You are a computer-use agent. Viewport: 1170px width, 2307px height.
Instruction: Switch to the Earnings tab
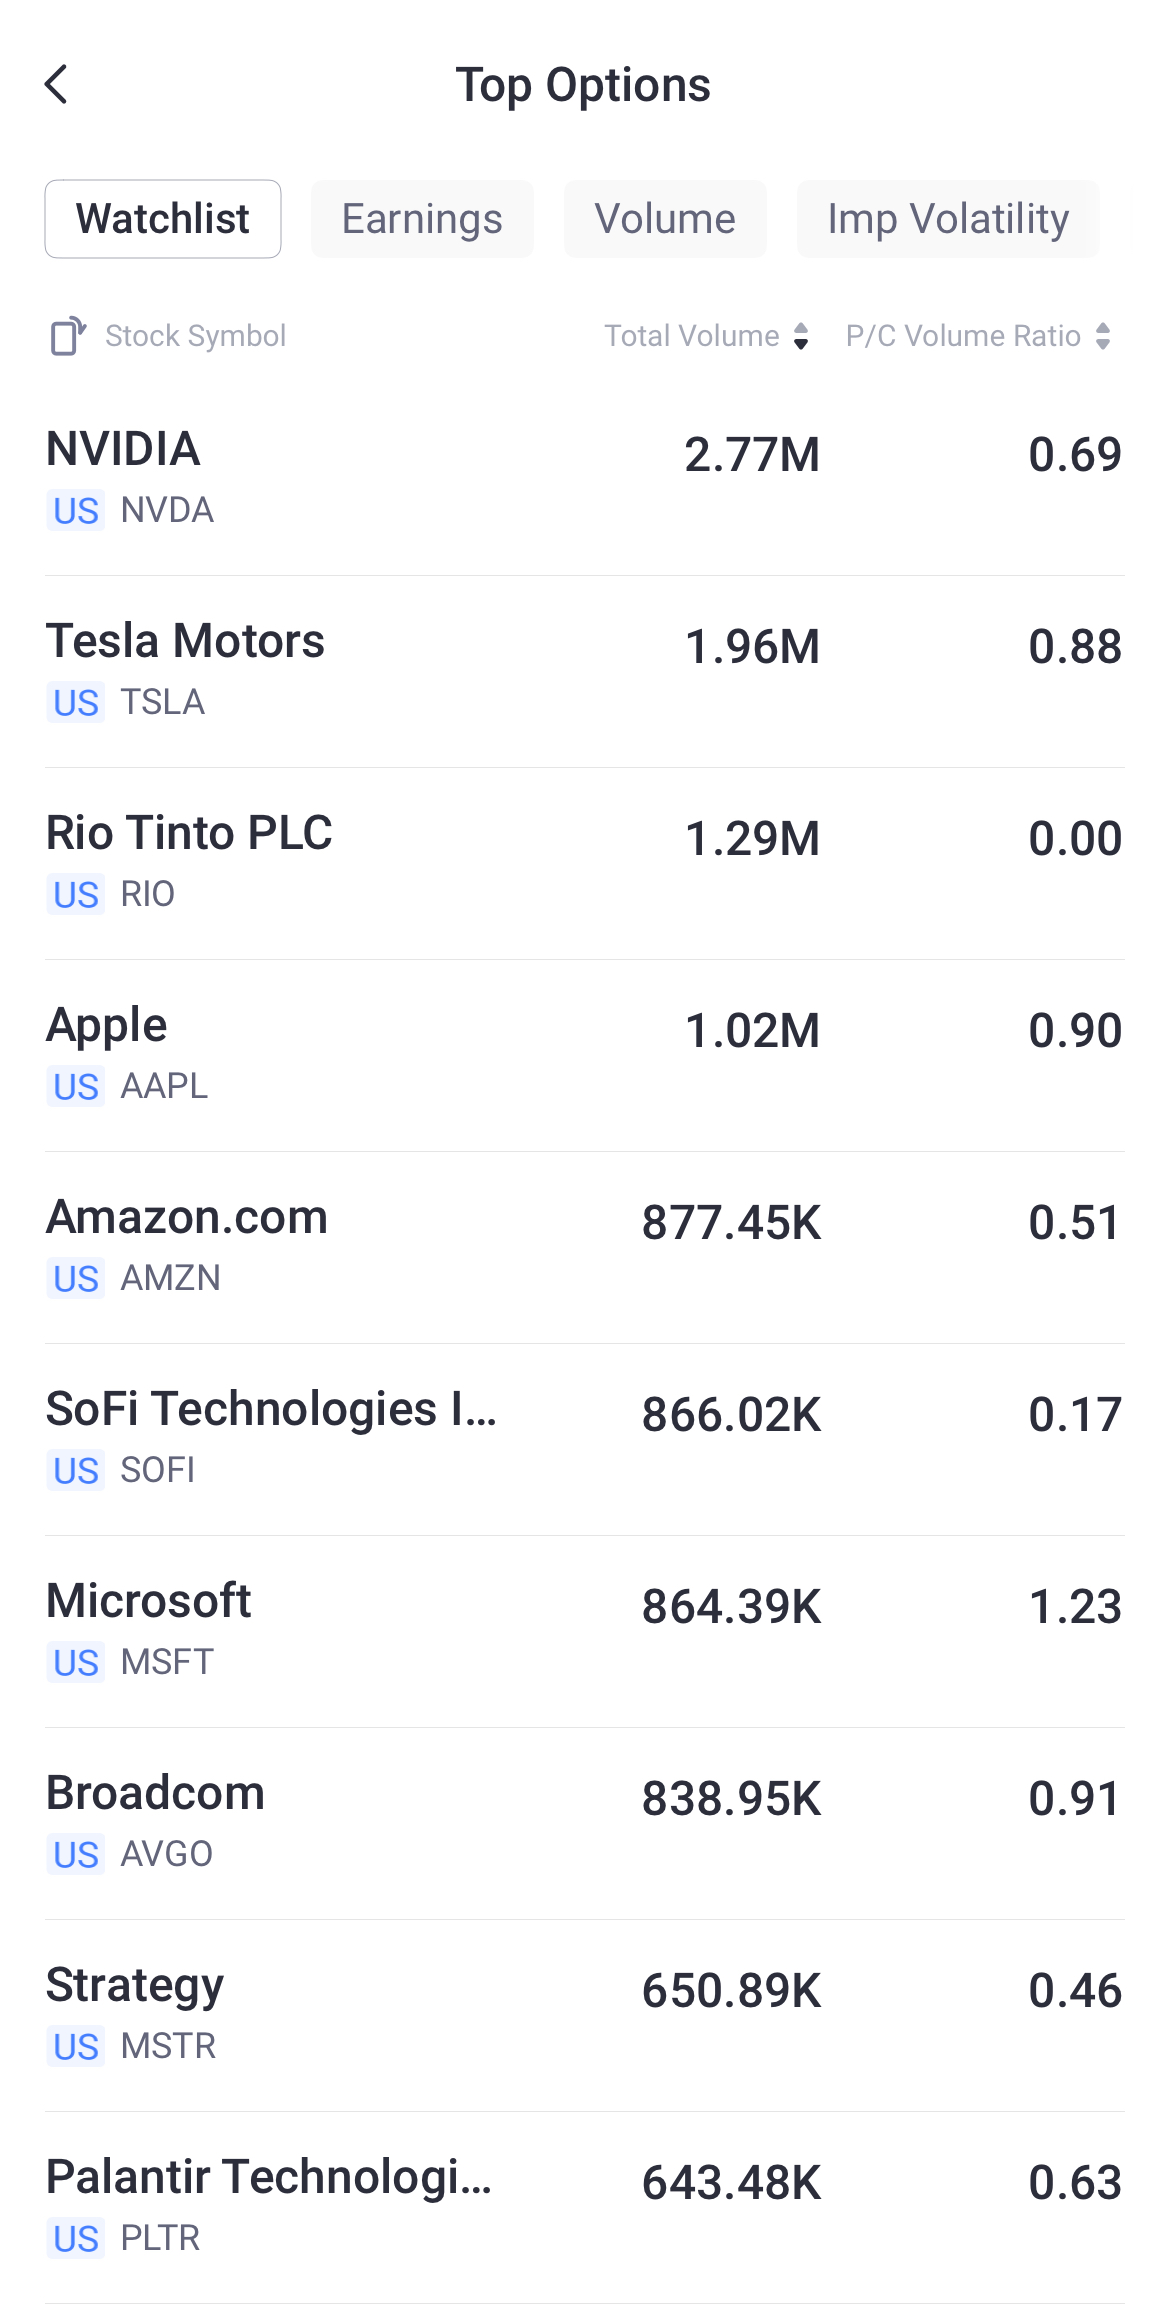422,219
